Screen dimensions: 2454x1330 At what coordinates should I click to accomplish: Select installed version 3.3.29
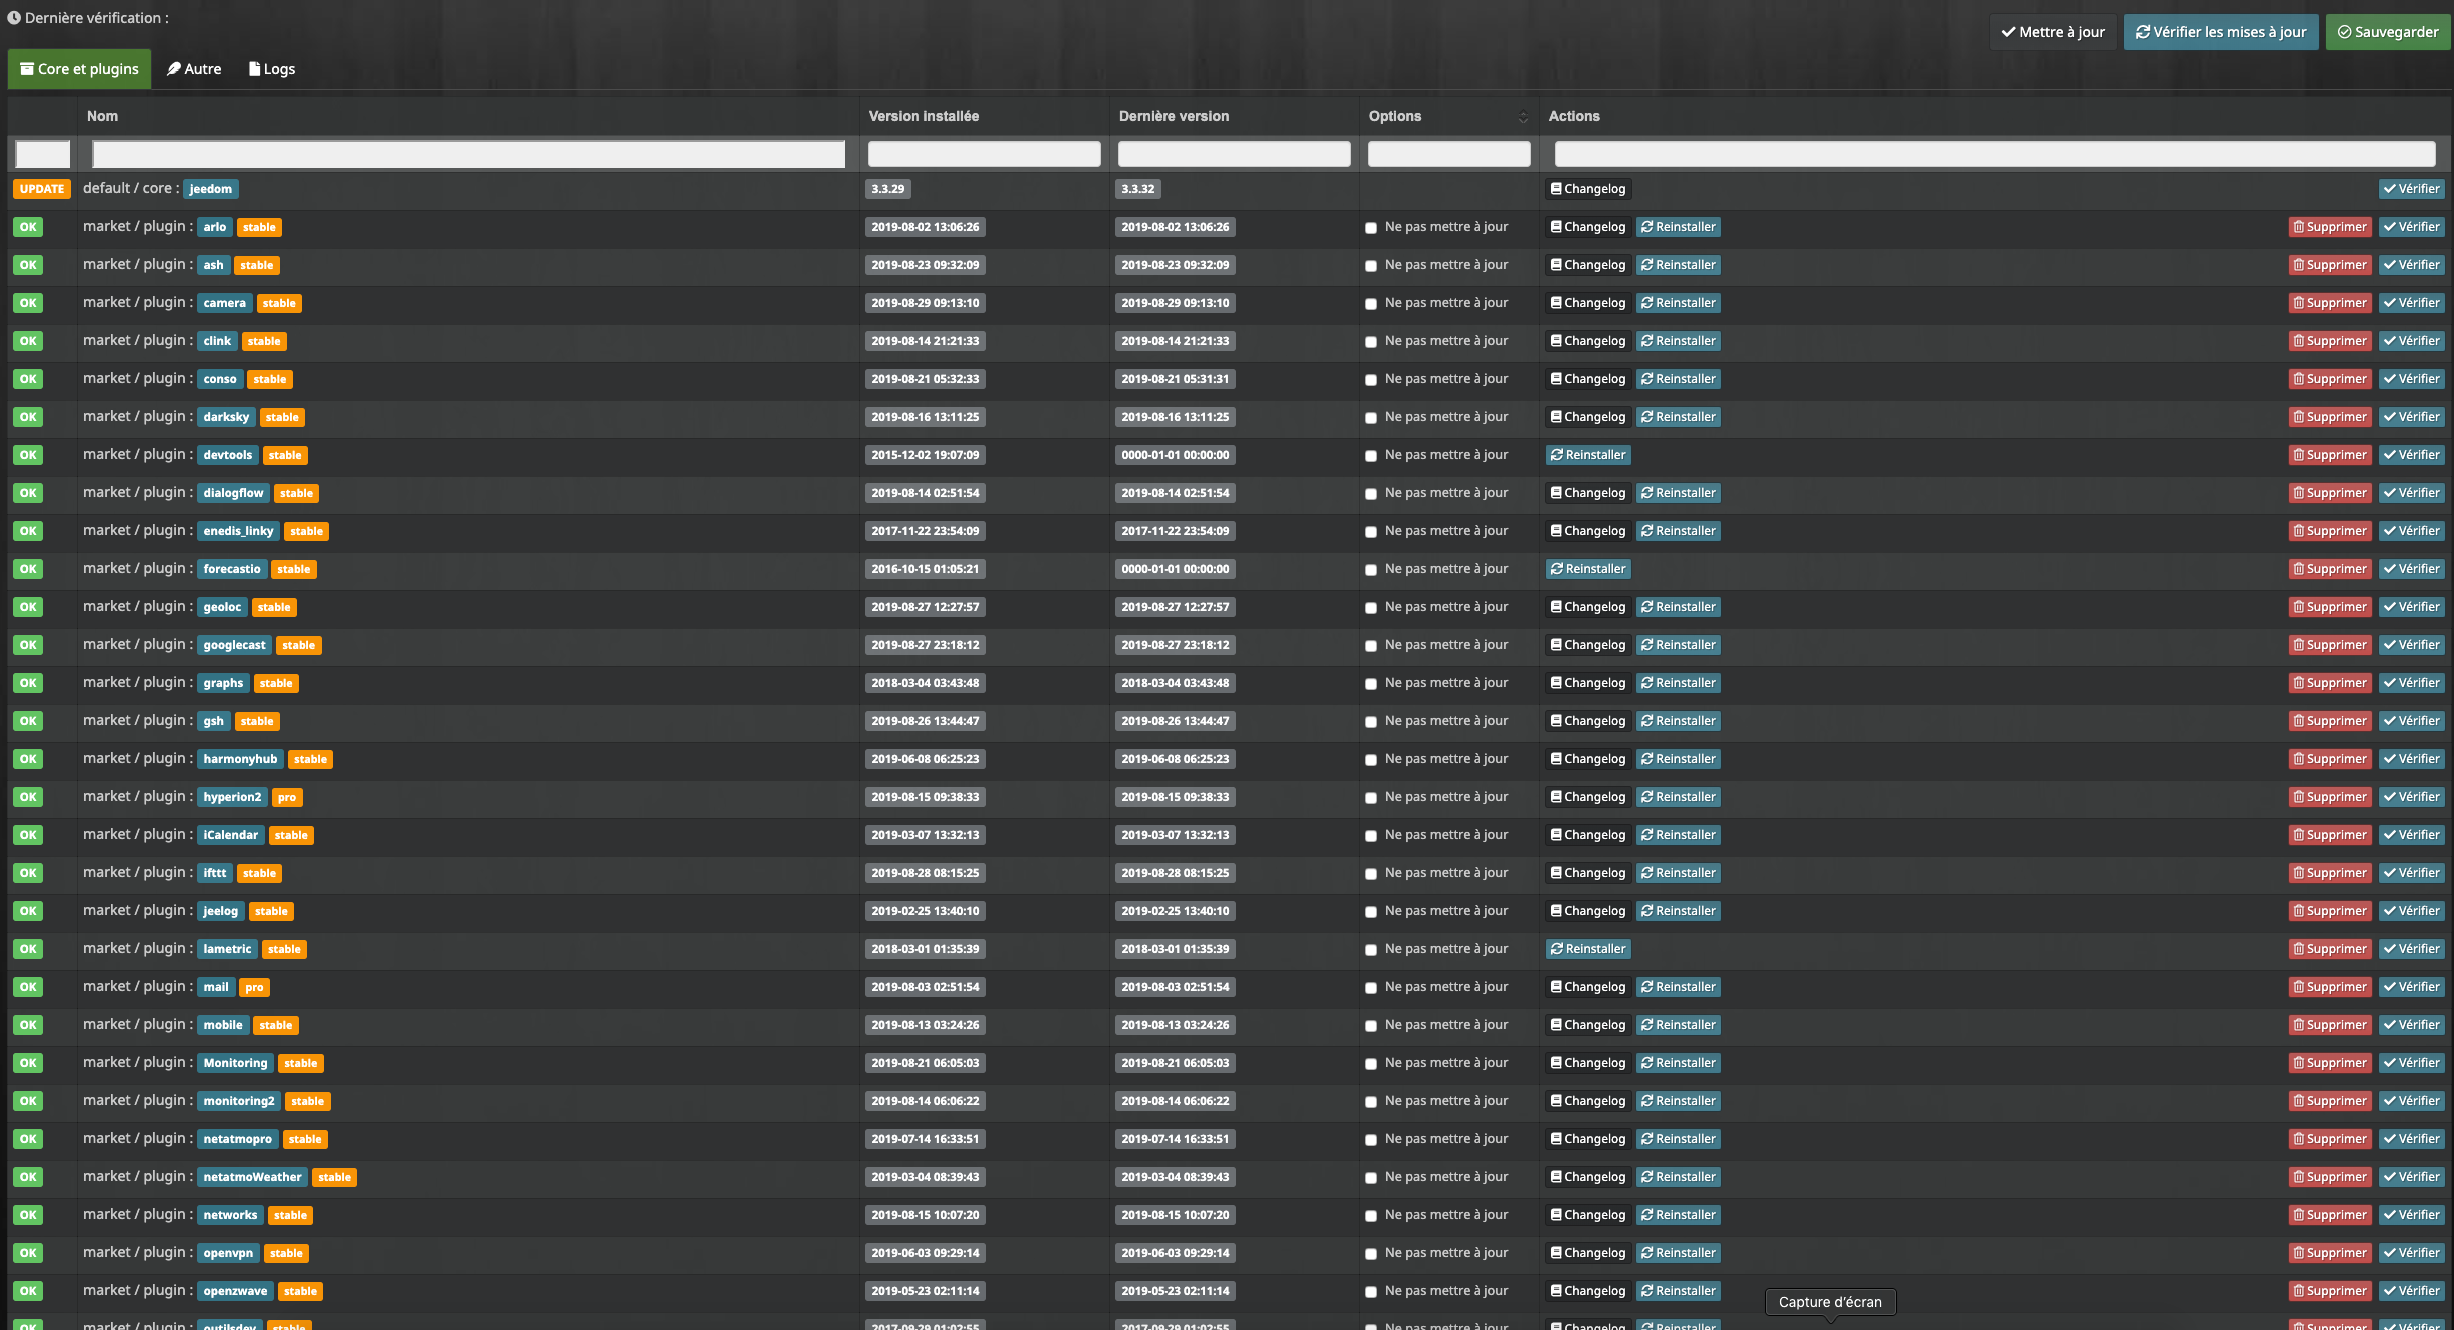(x=887, y=189)
